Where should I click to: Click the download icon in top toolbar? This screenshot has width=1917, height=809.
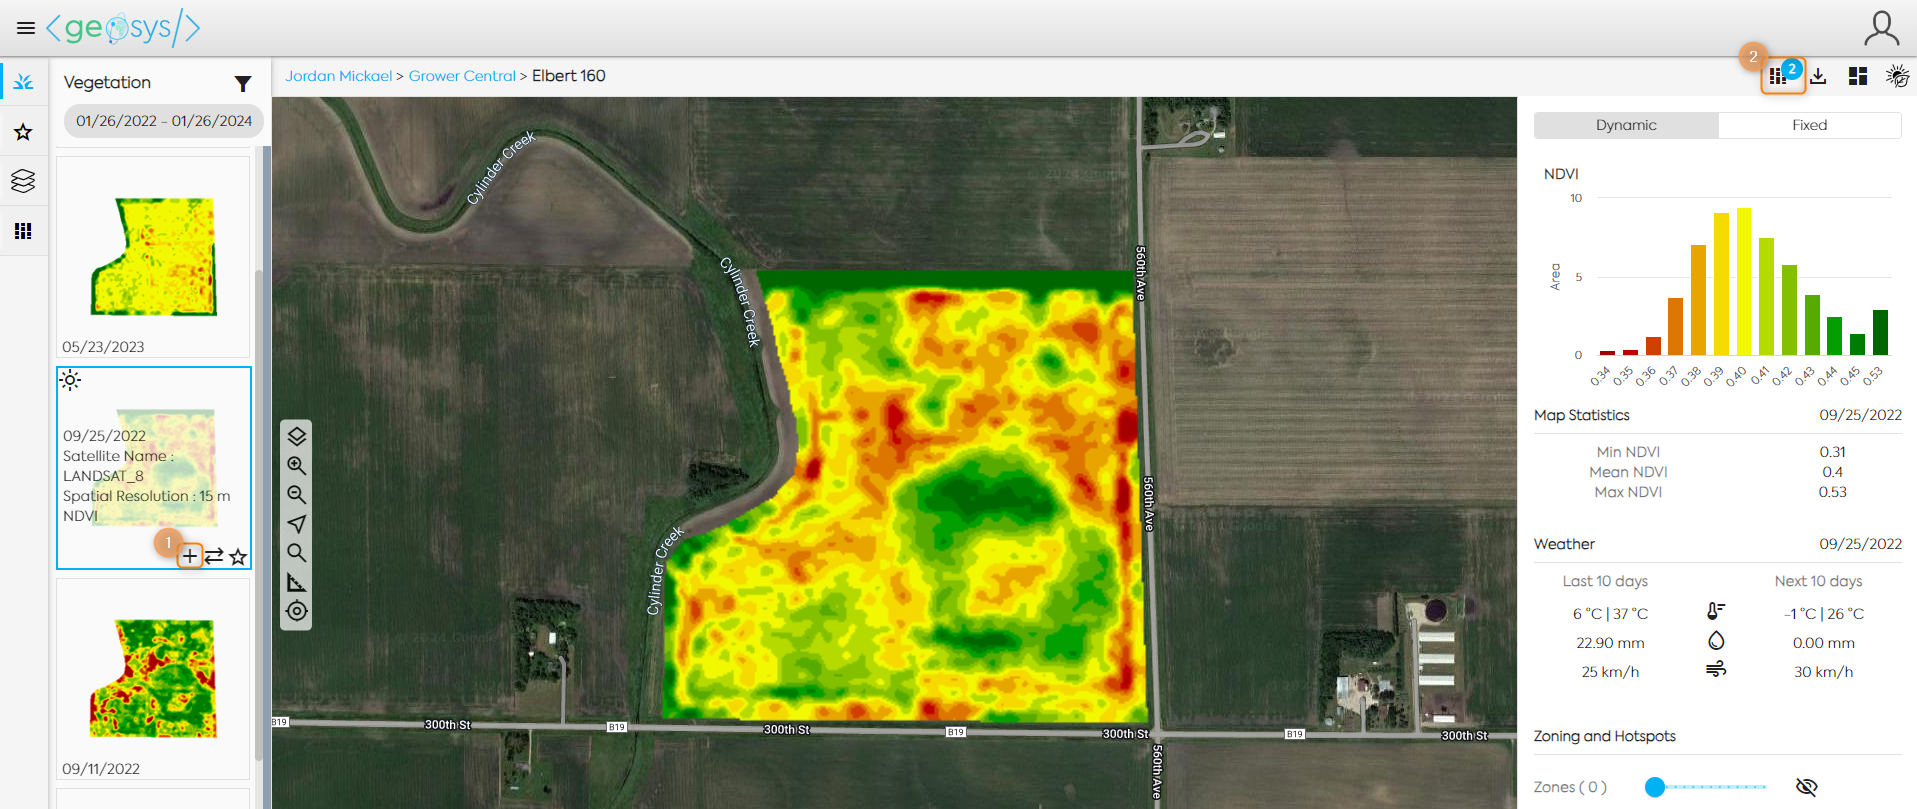[x=1818, y=76]
